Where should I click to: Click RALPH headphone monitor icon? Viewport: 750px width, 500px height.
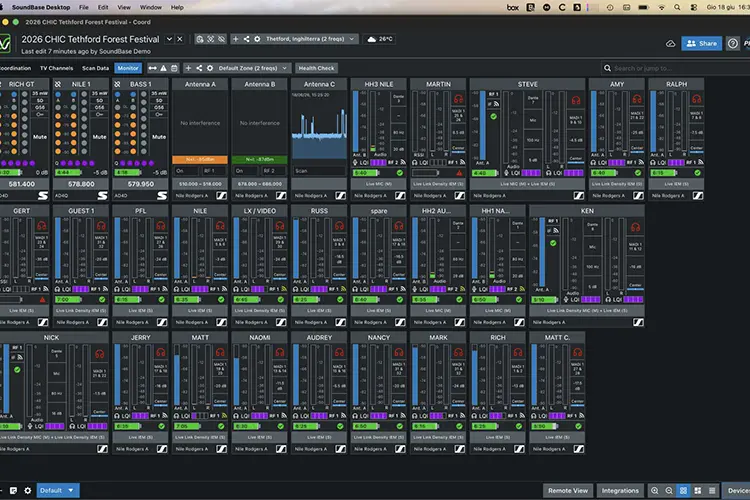(696, 100)
